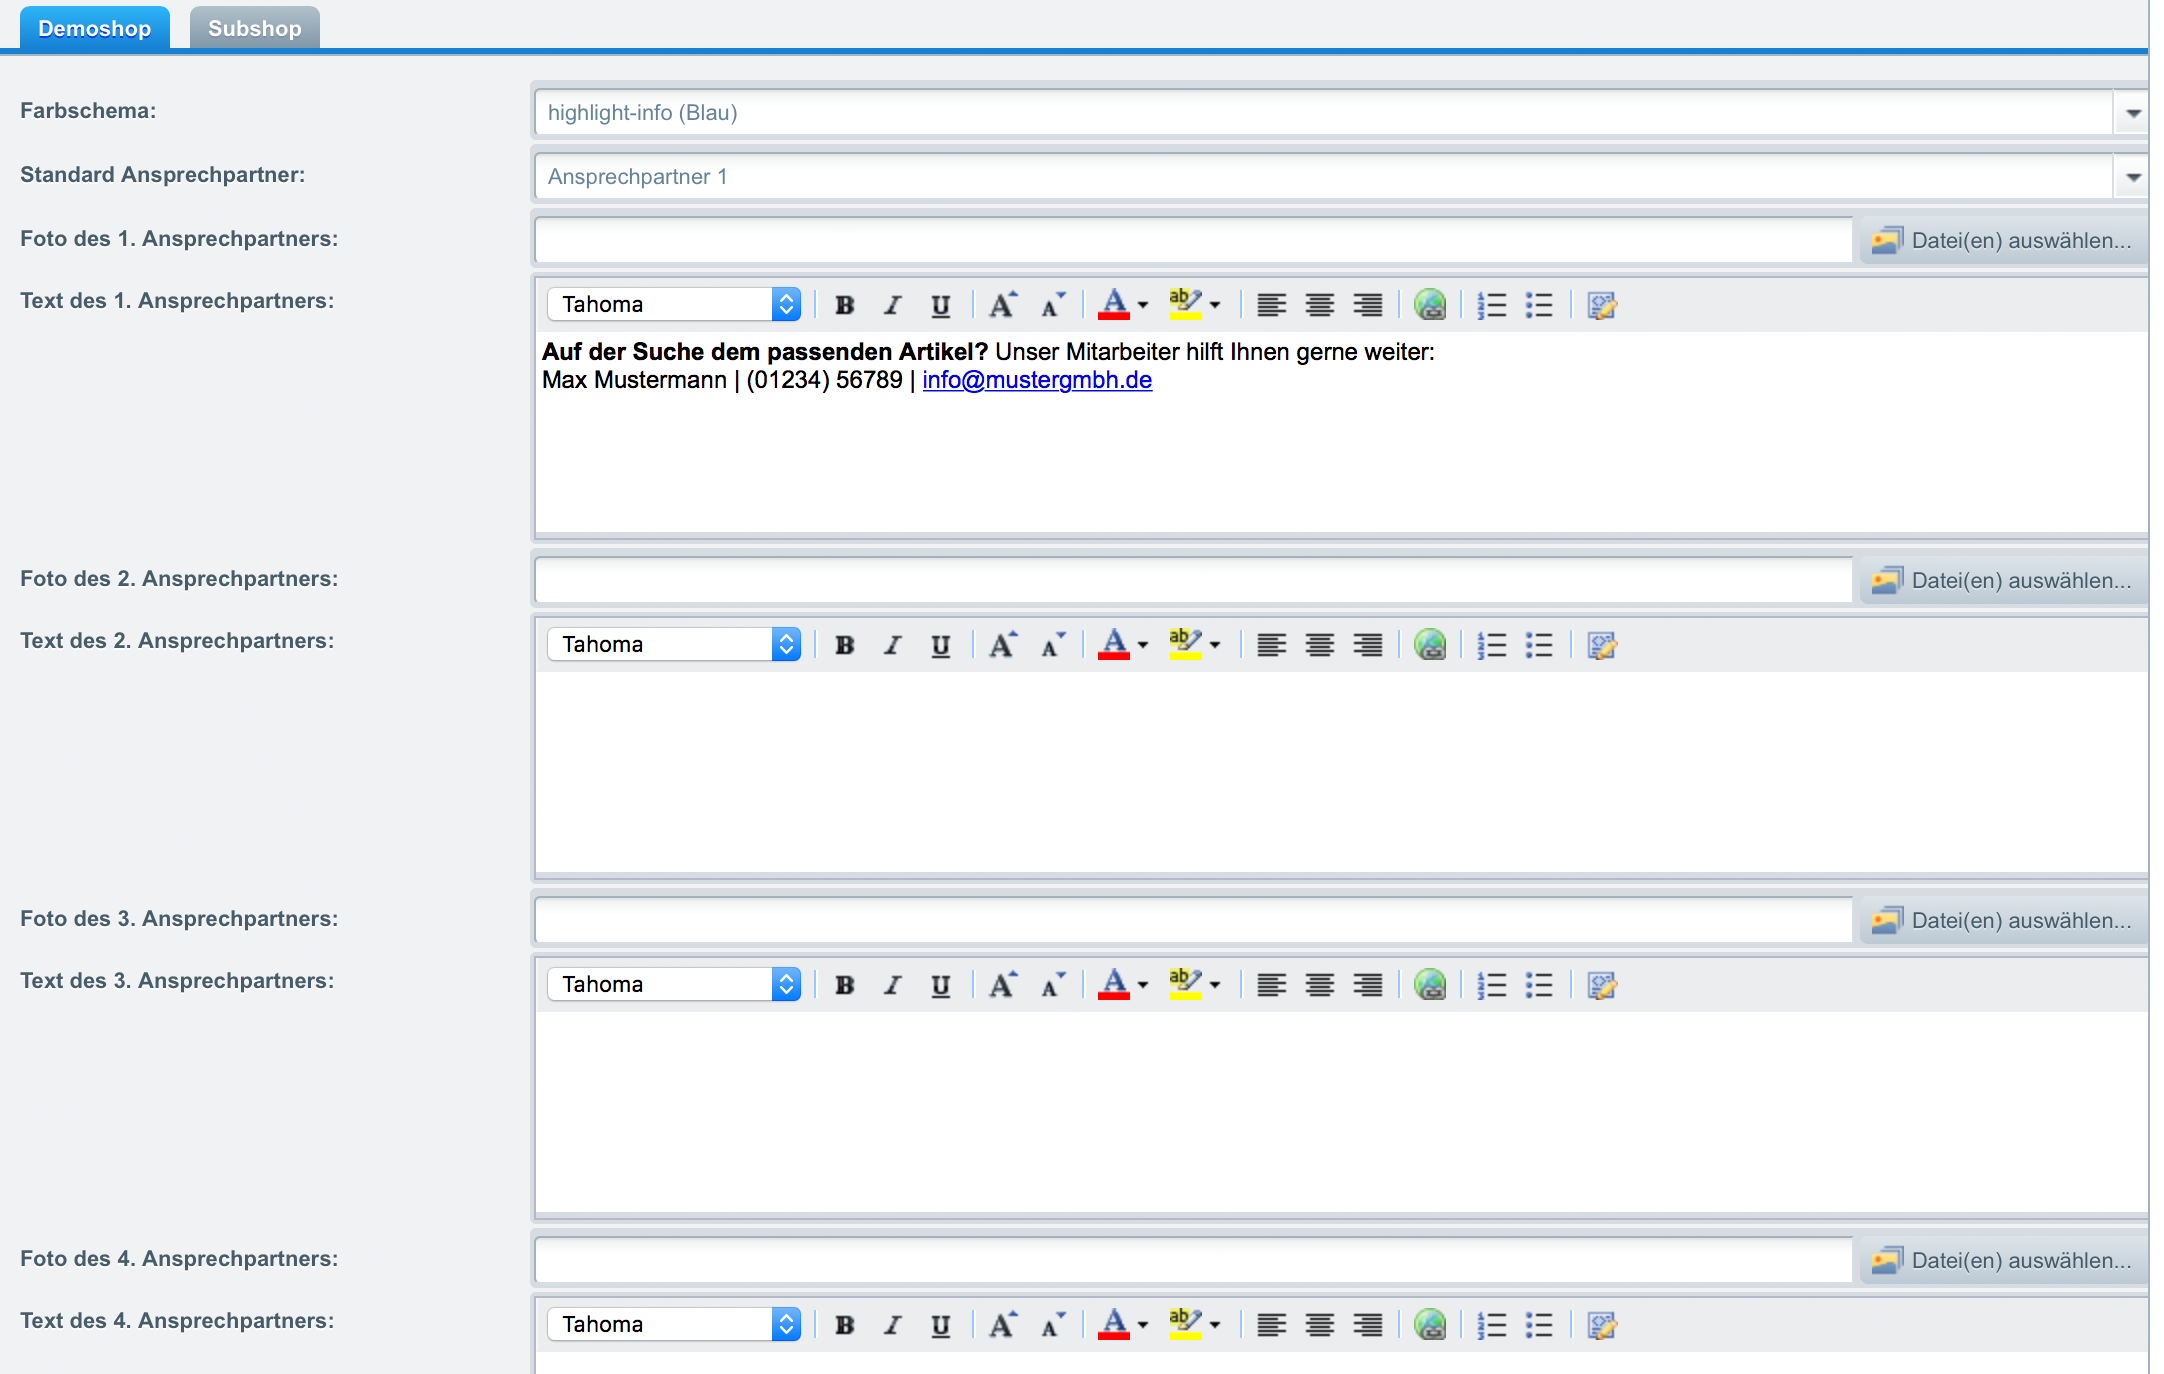
Task: Switch editor 2 to source edit mode
Action: (1602, 645)
